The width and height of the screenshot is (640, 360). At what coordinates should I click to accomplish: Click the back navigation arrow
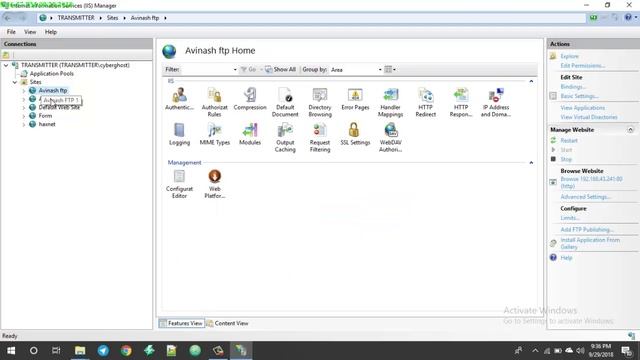[8, 18]
